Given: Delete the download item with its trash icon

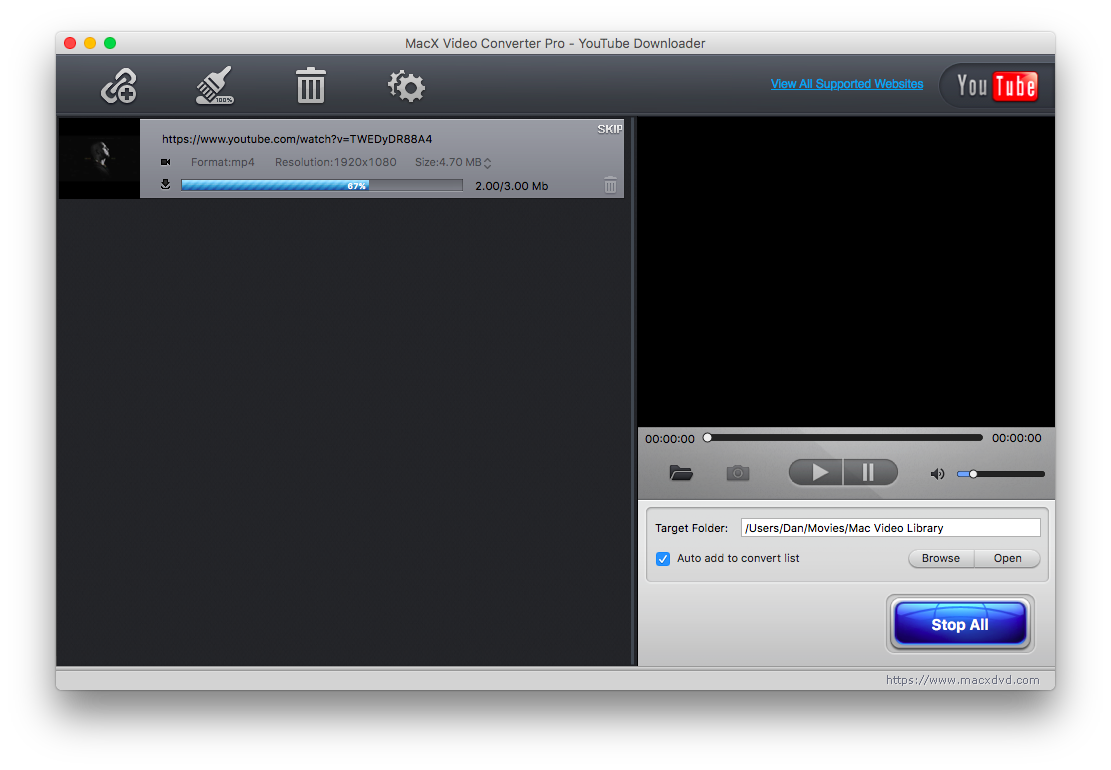Looking at the screenshot, I should pos(610,186).
